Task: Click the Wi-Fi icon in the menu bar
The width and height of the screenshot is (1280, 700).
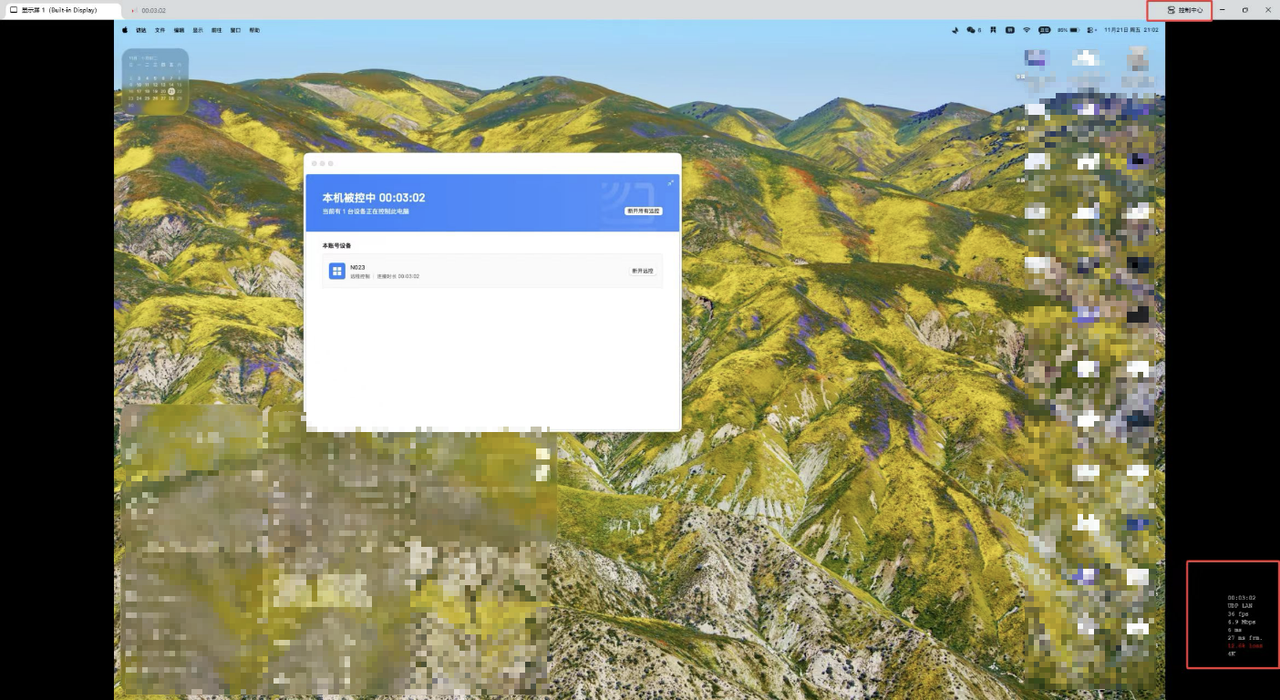Action: (1026, 30)
